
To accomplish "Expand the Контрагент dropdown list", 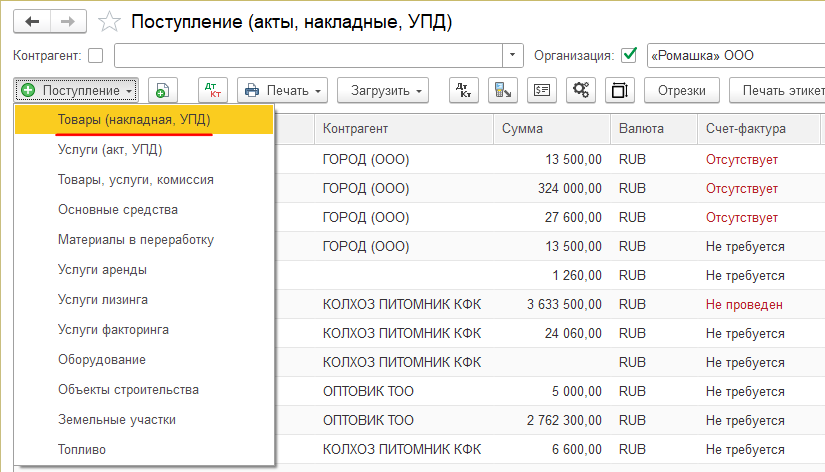I will coord(513,55).
